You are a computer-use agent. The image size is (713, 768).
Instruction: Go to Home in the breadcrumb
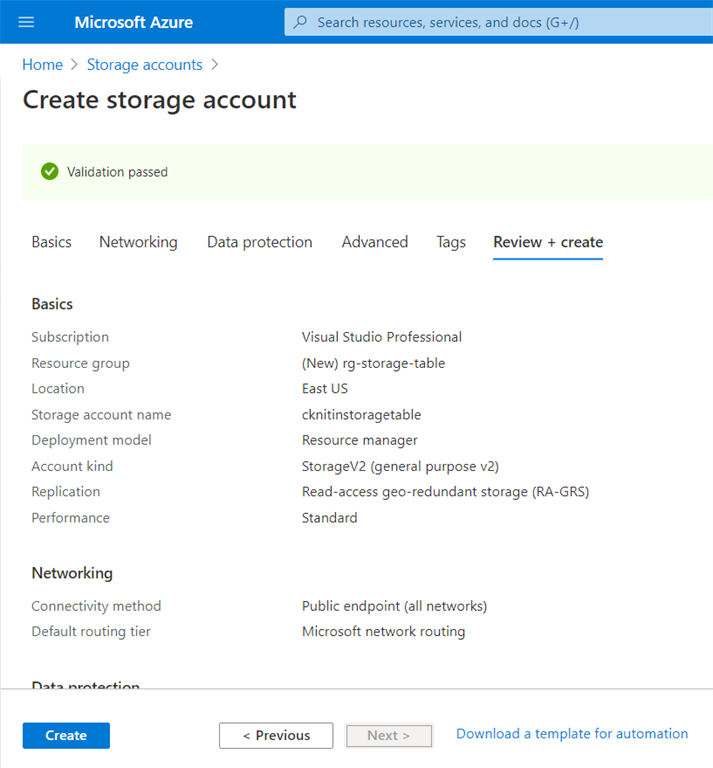click(42, 65)
